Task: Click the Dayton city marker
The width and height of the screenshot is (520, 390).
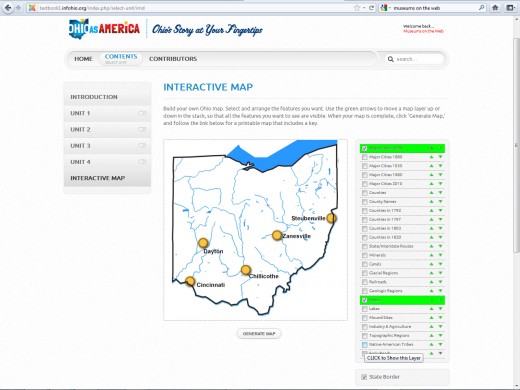Action: pyautogui.click(x=203, y=243)
